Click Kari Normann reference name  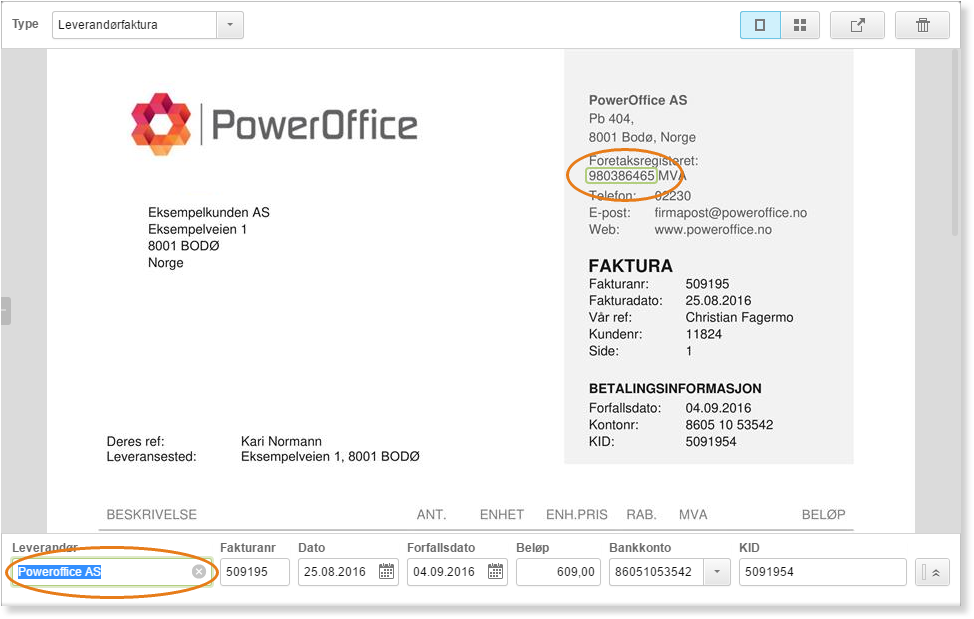pos(281,441)
